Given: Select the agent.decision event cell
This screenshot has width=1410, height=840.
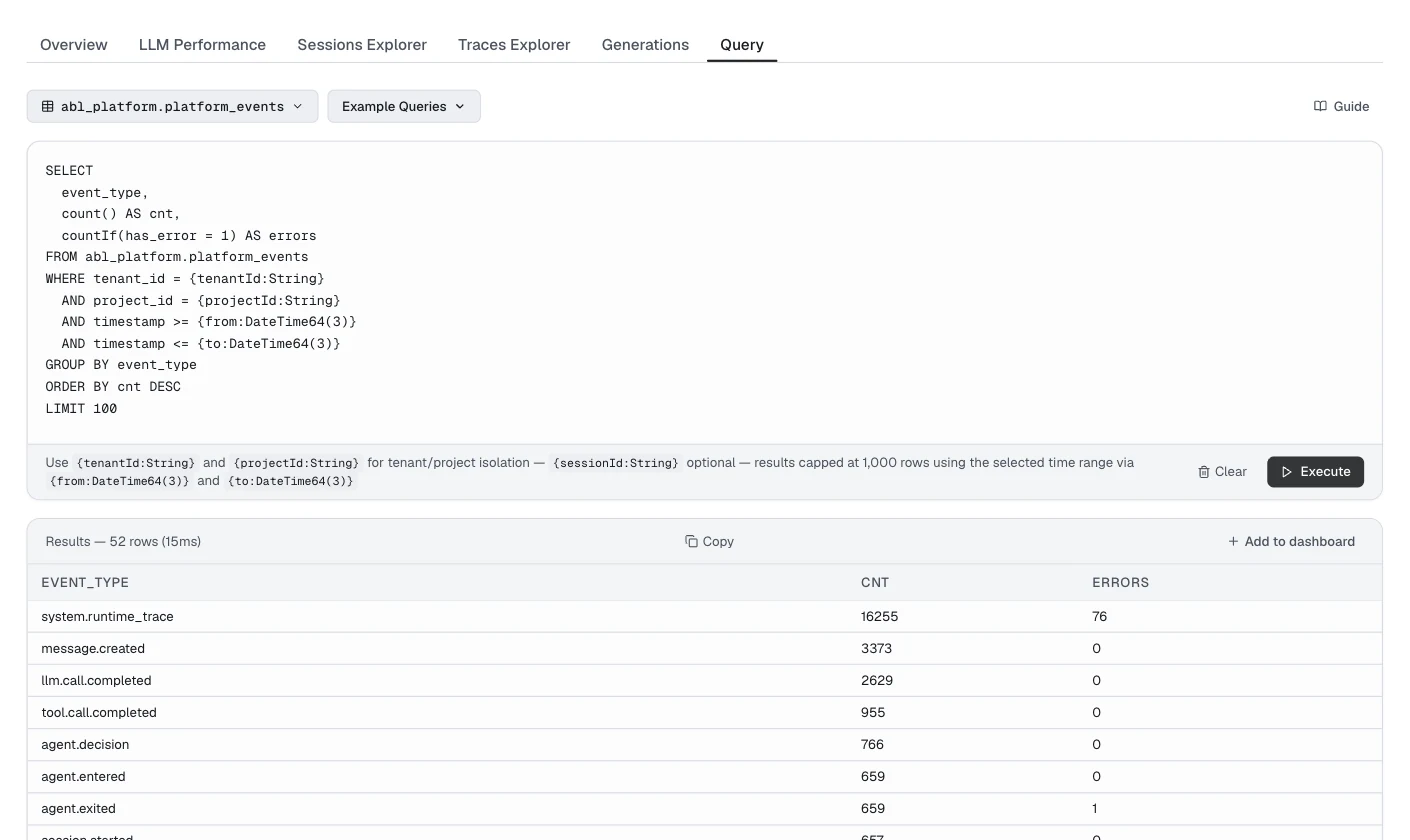Looking at the screenshot, I should pos(85,745).
